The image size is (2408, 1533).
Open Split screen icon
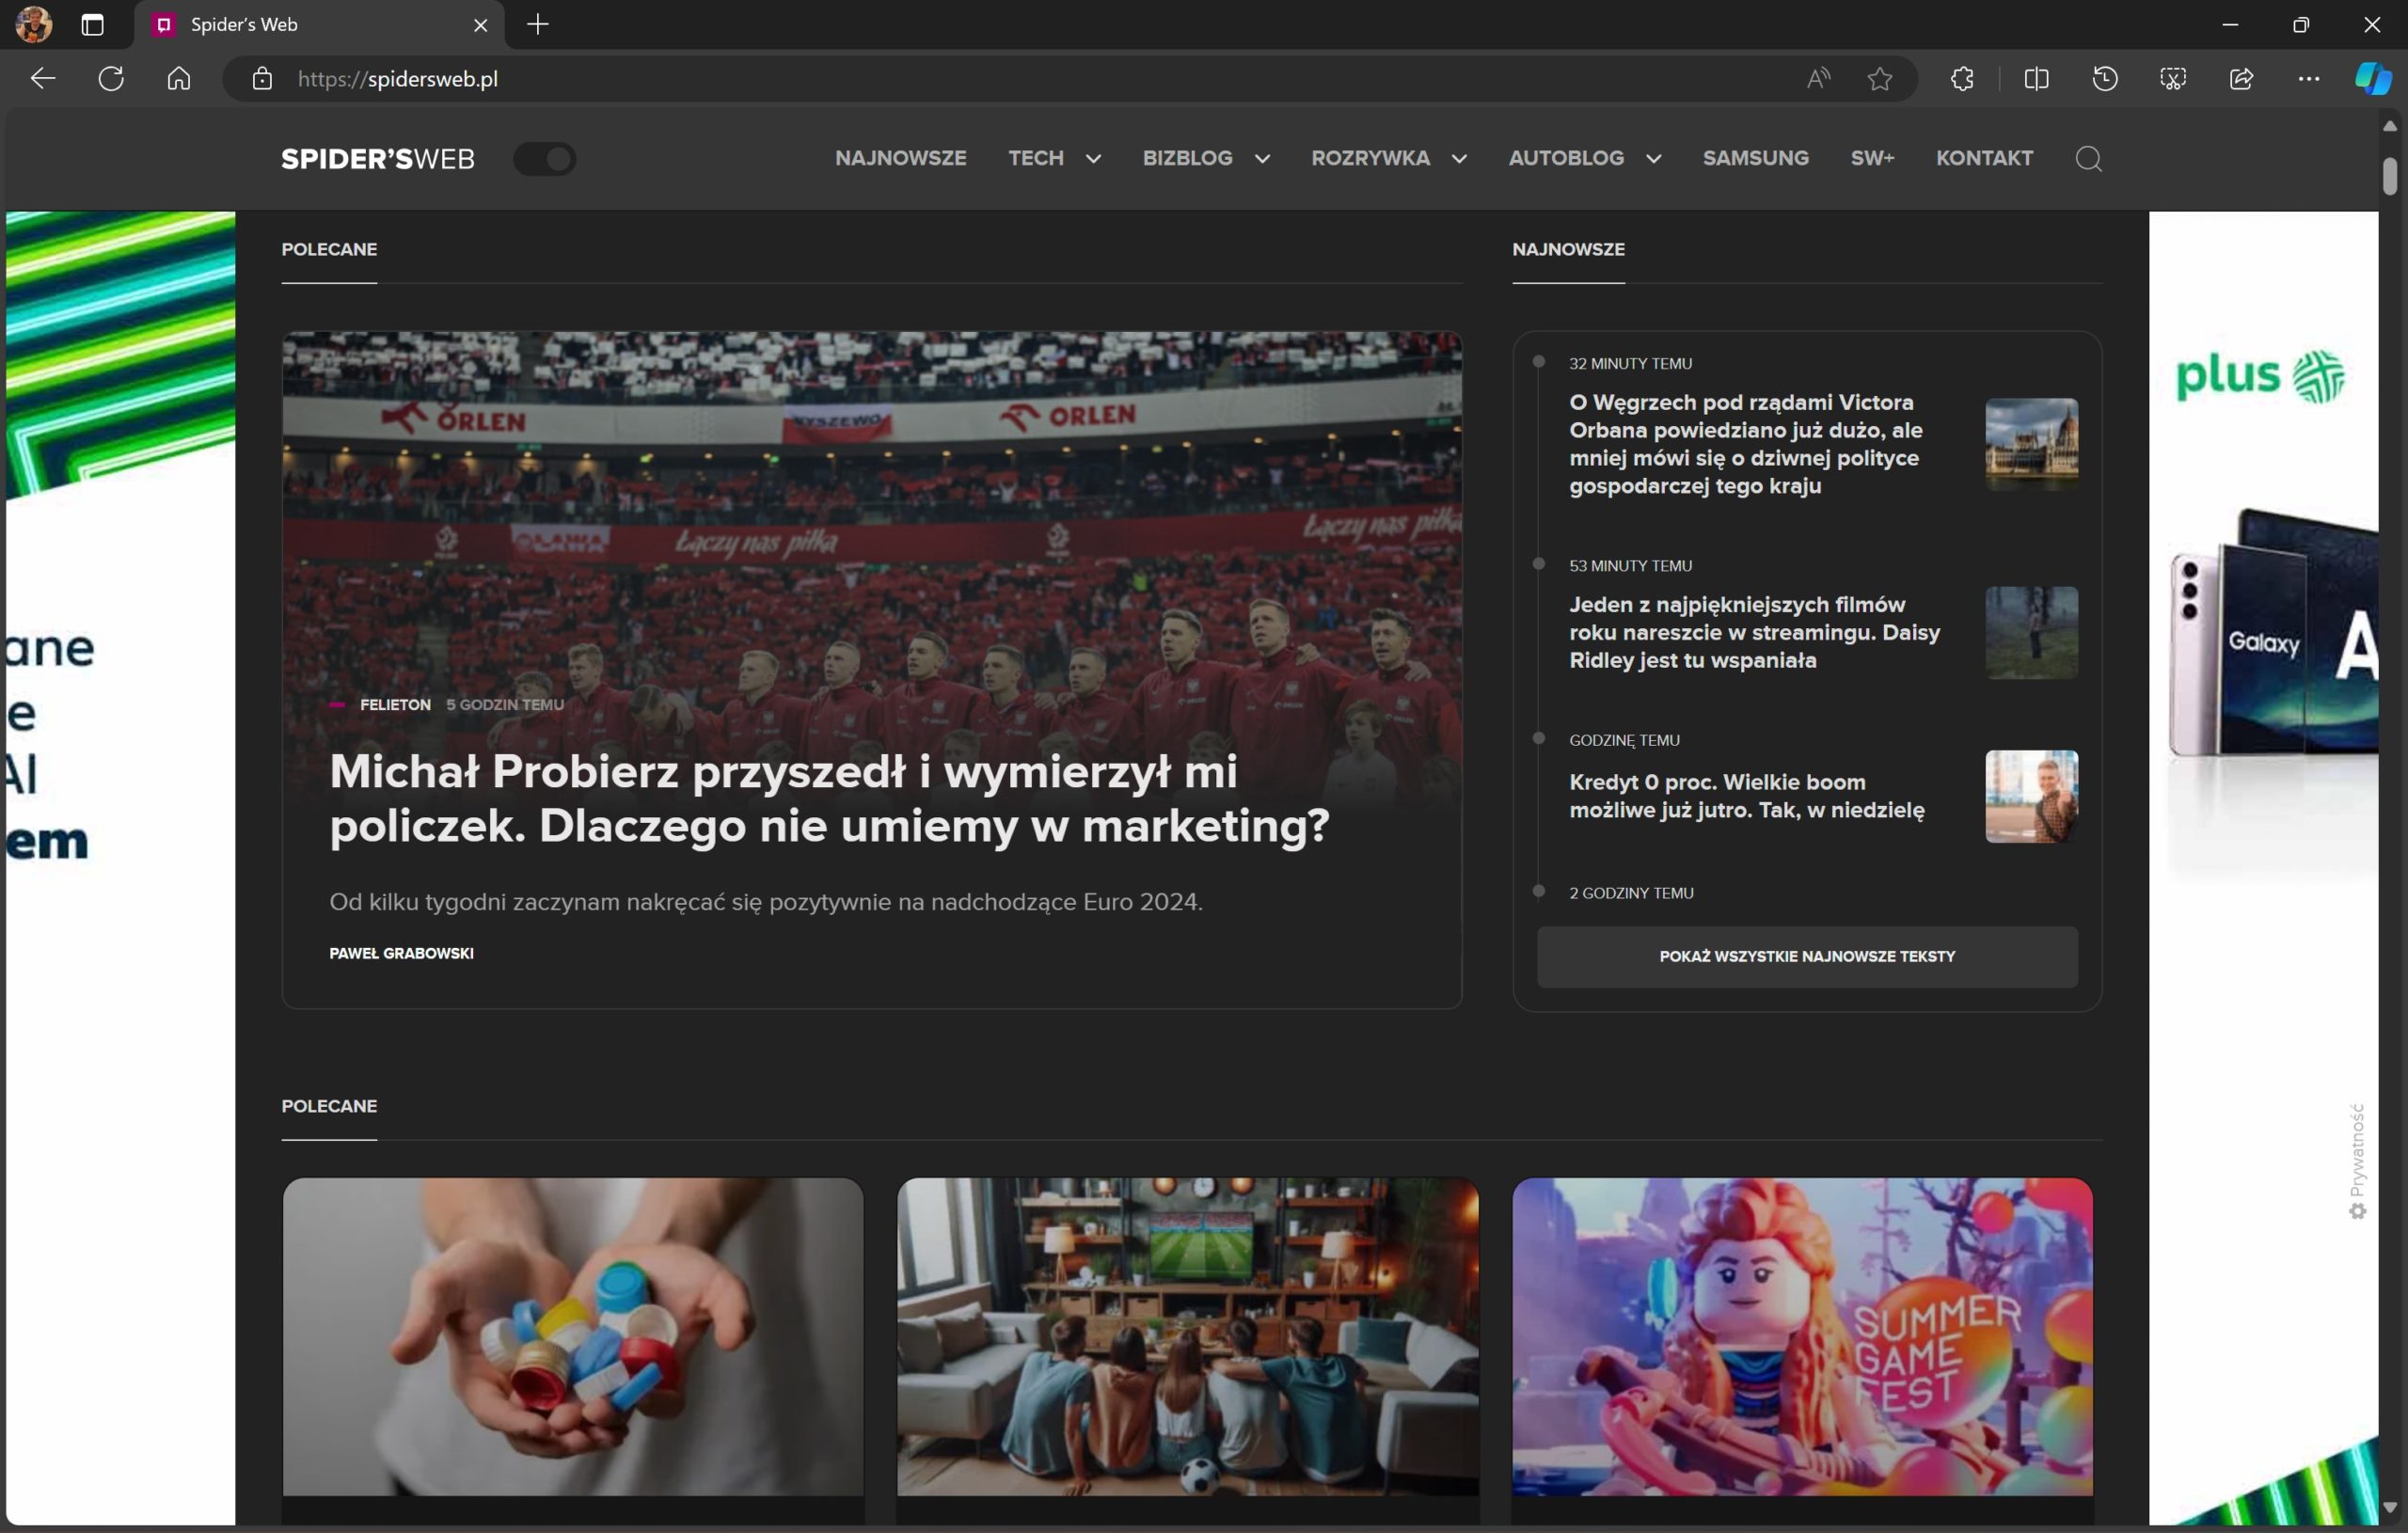coord(2037,79)
